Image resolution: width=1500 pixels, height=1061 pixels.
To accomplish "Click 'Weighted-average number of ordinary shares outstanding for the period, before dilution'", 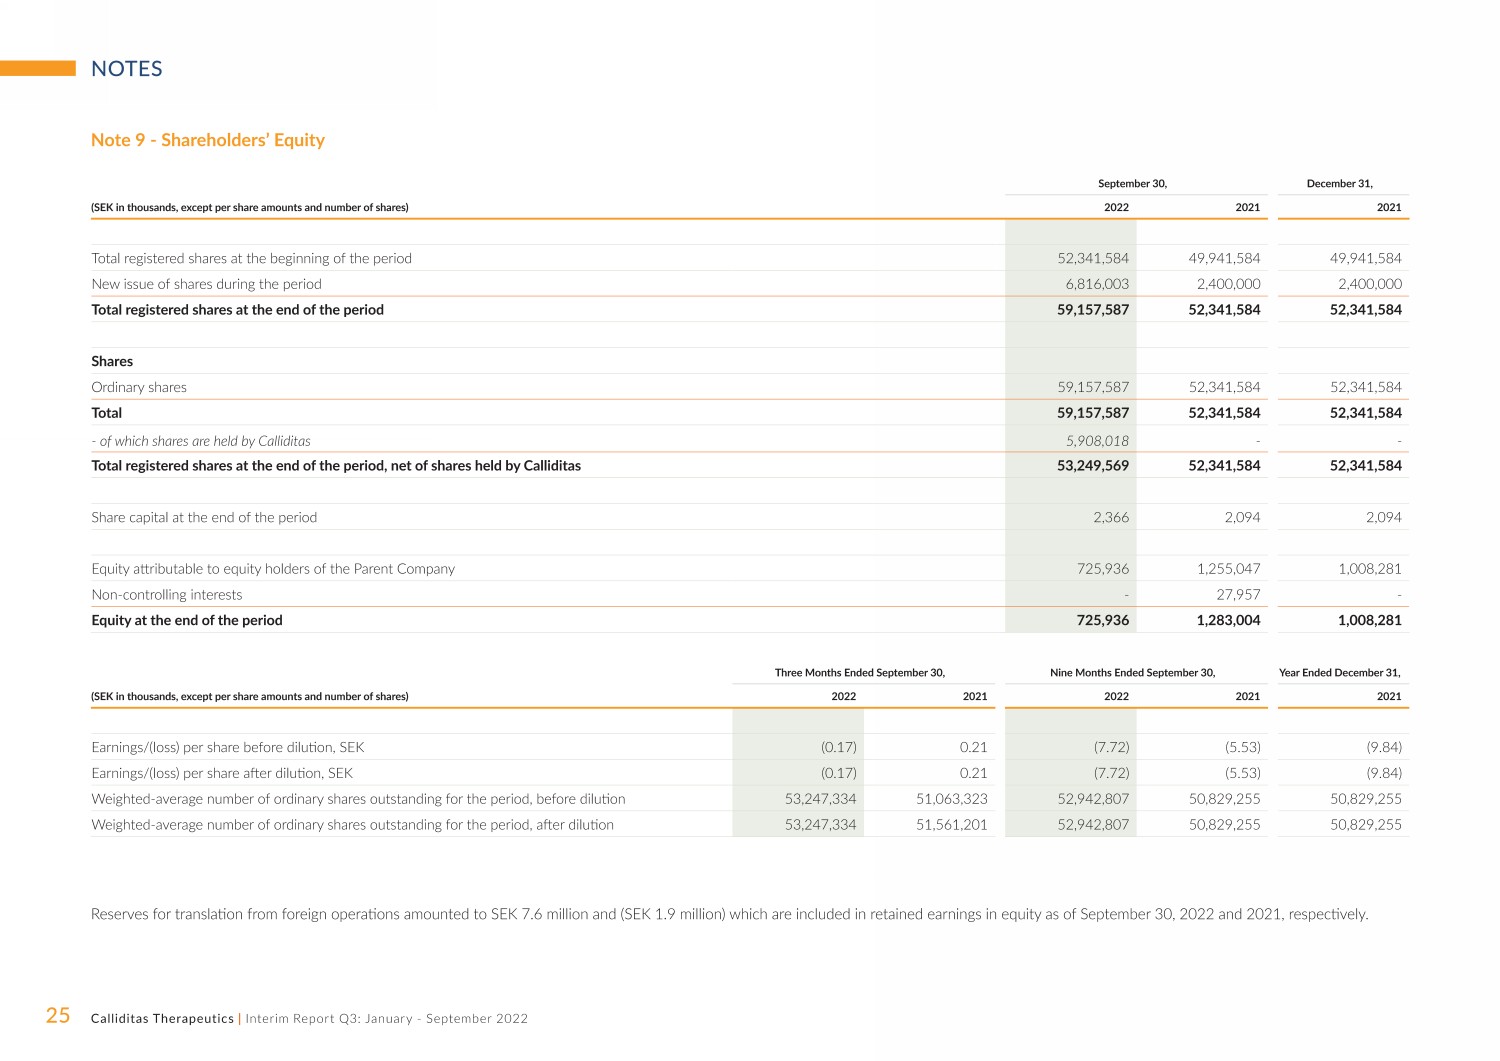I will [358, 799].
